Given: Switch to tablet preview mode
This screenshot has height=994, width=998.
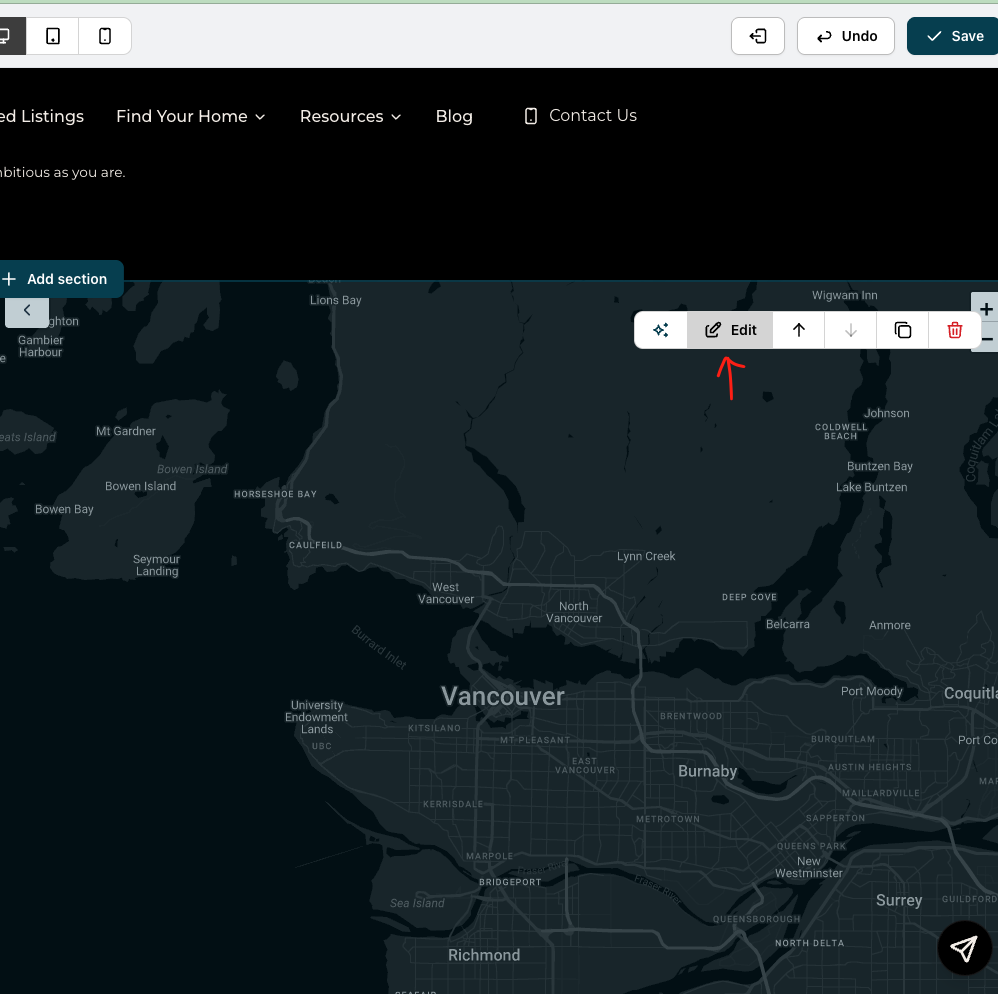Looking at the screenshot, I should (53, 36).
